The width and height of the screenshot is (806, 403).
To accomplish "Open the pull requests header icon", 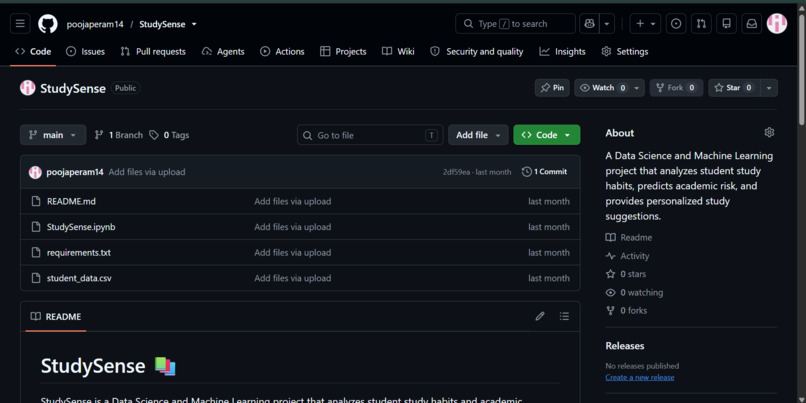I will click(x=701, y=24).
